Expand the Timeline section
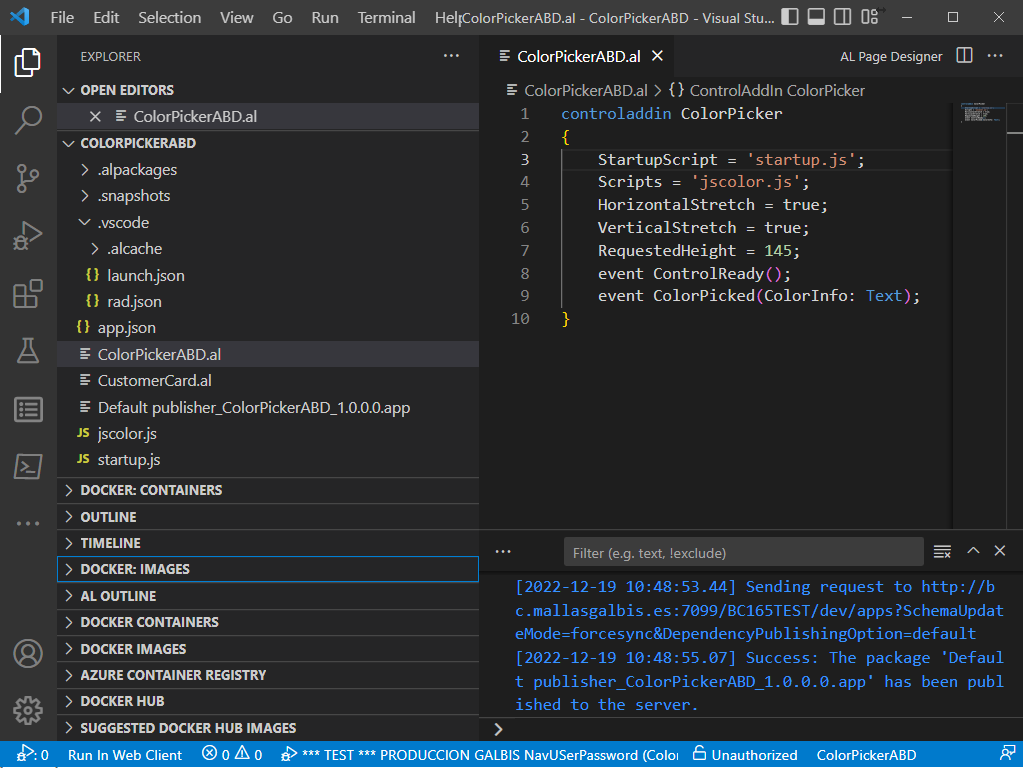The image size is (1023, 768). 268,543
